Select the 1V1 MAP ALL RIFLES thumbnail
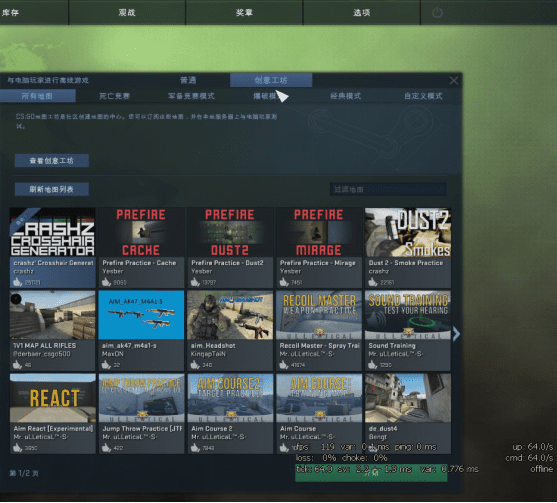The image size is (557, 503). coord(53,315)
